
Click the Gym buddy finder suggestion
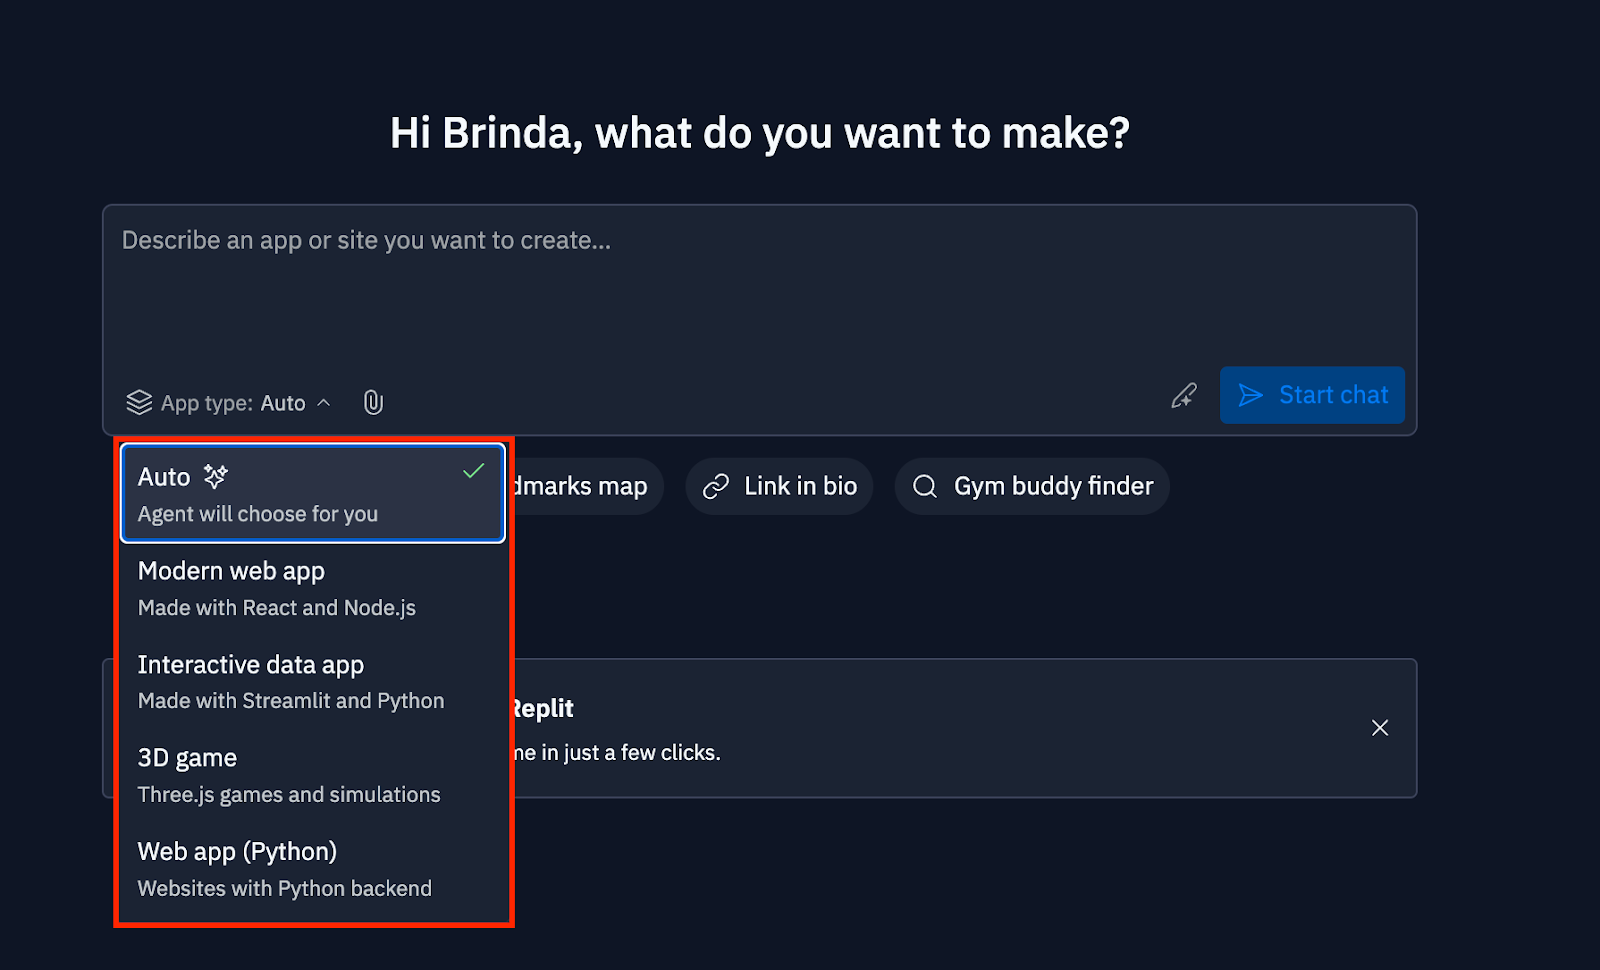[x=1052, y=487]
